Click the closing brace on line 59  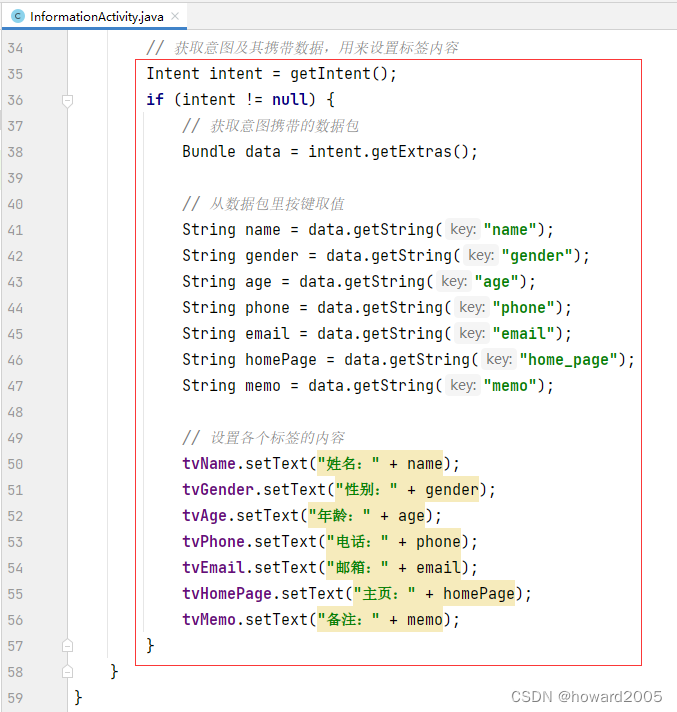pyautogui.click(x=78, y=697)
